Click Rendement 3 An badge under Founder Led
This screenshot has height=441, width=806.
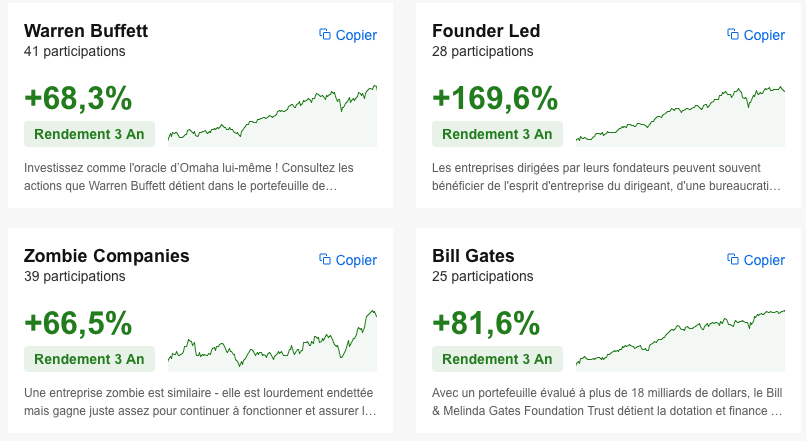pyautogui.click(x=497, y=134)
